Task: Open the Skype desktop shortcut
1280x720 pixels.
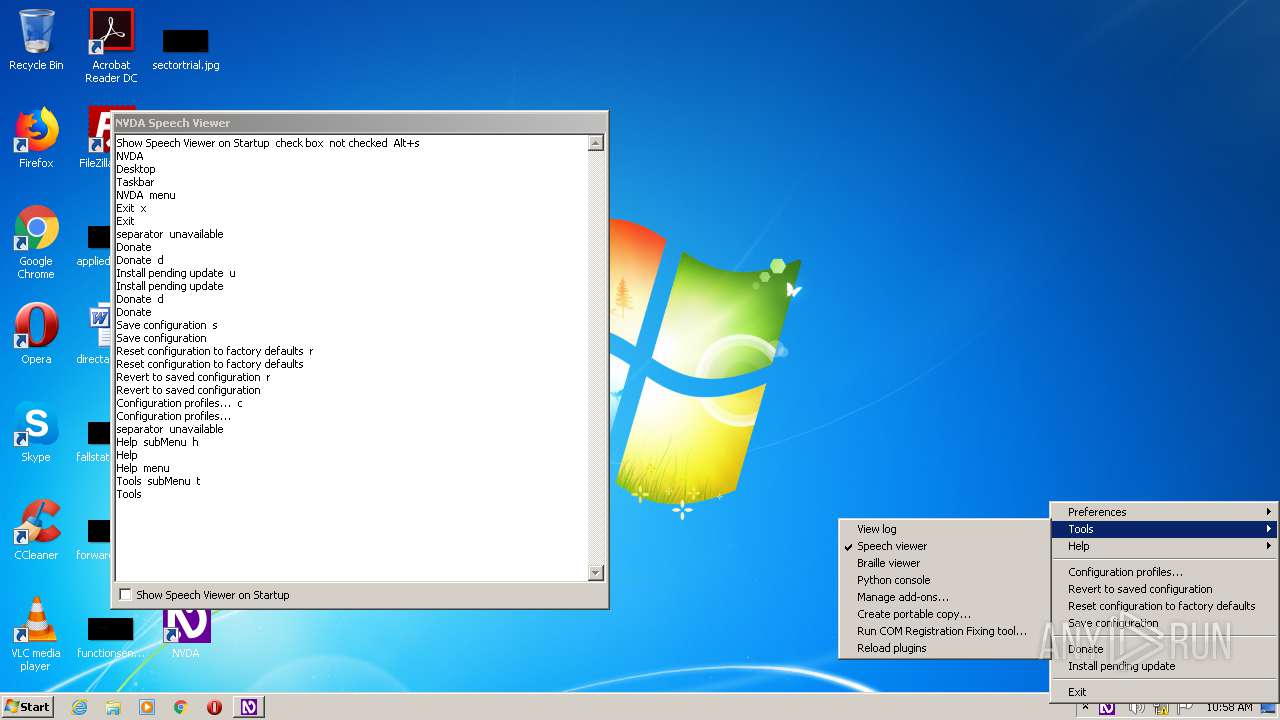Action: coord(36,431)
